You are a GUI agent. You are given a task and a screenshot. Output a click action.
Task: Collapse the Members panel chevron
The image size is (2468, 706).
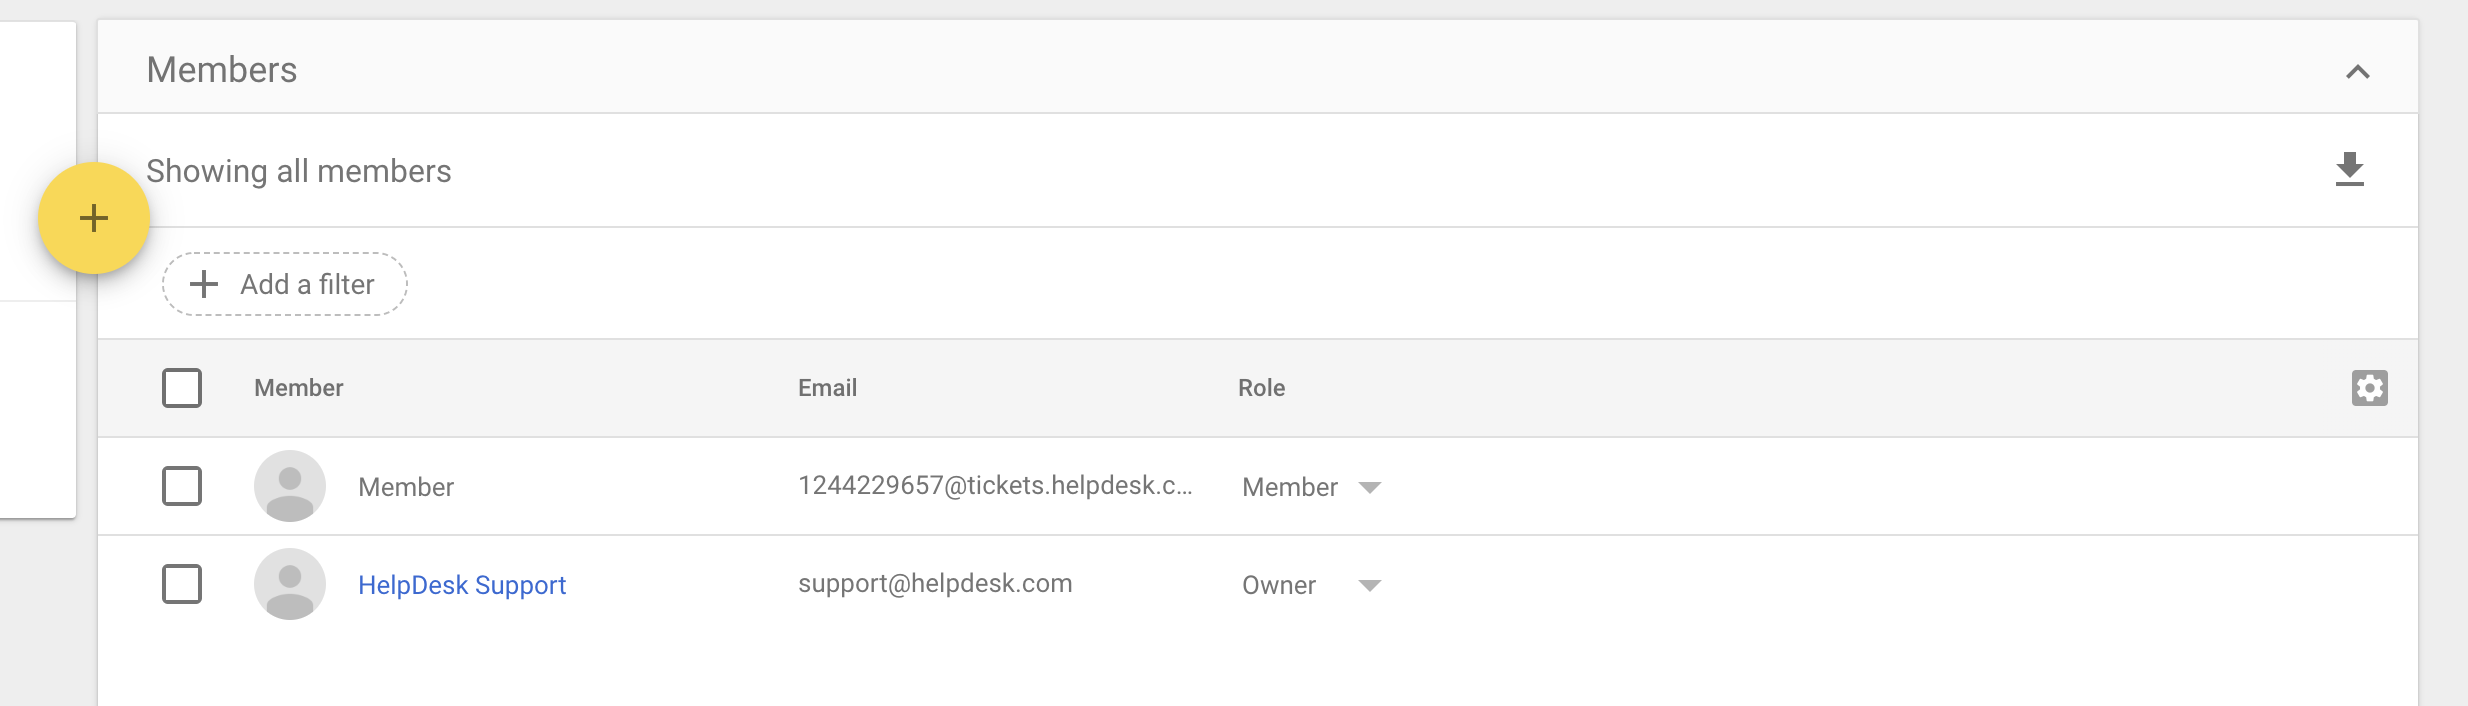[x=2357, y=72]
